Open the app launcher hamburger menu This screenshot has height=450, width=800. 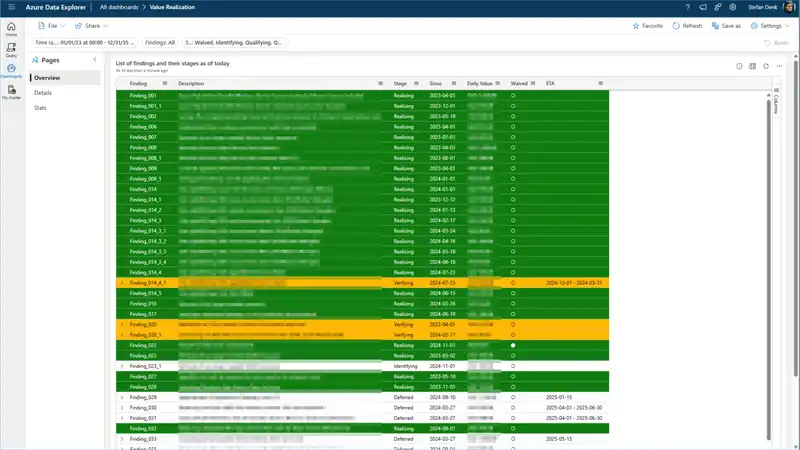[11, 7]
